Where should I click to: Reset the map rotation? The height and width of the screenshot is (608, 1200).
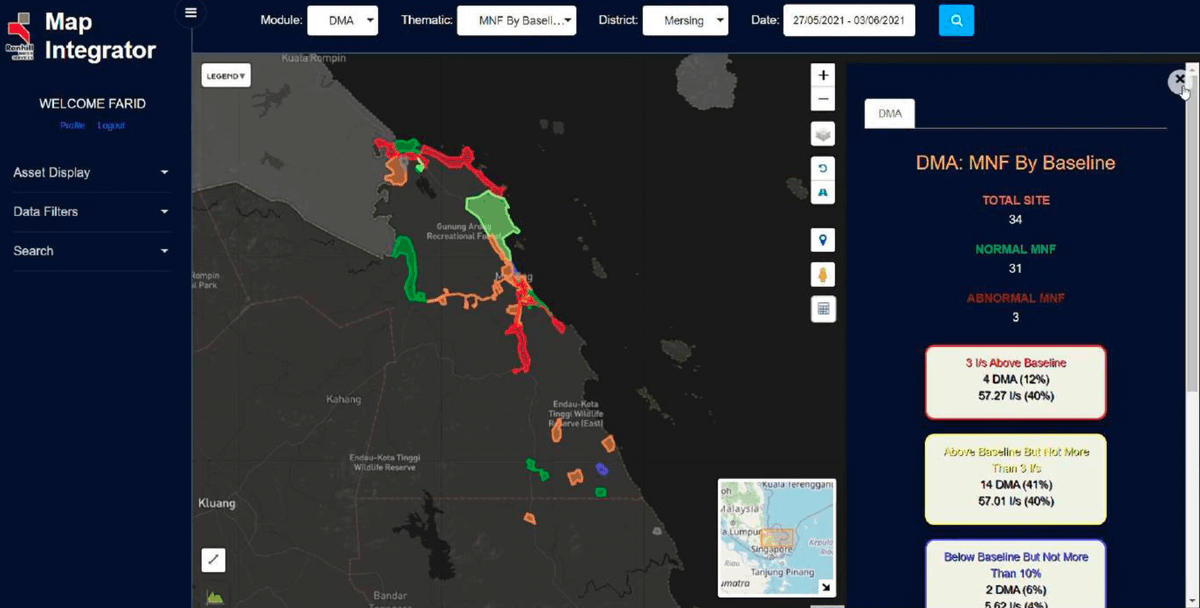click(822, 168)
